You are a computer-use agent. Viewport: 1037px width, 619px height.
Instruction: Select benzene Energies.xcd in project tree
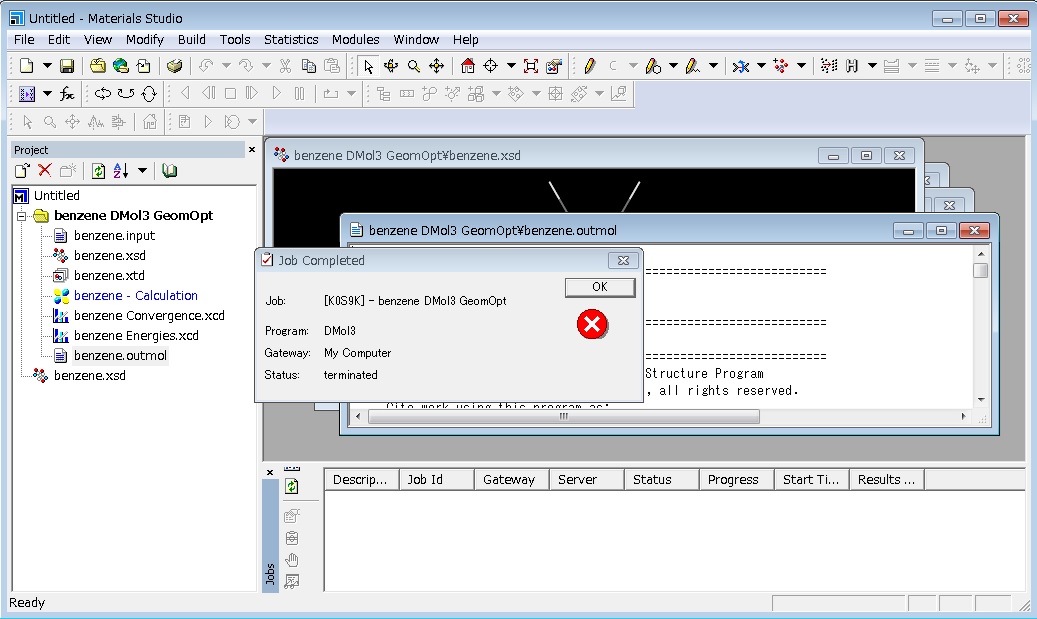click(x=136, y=336)
